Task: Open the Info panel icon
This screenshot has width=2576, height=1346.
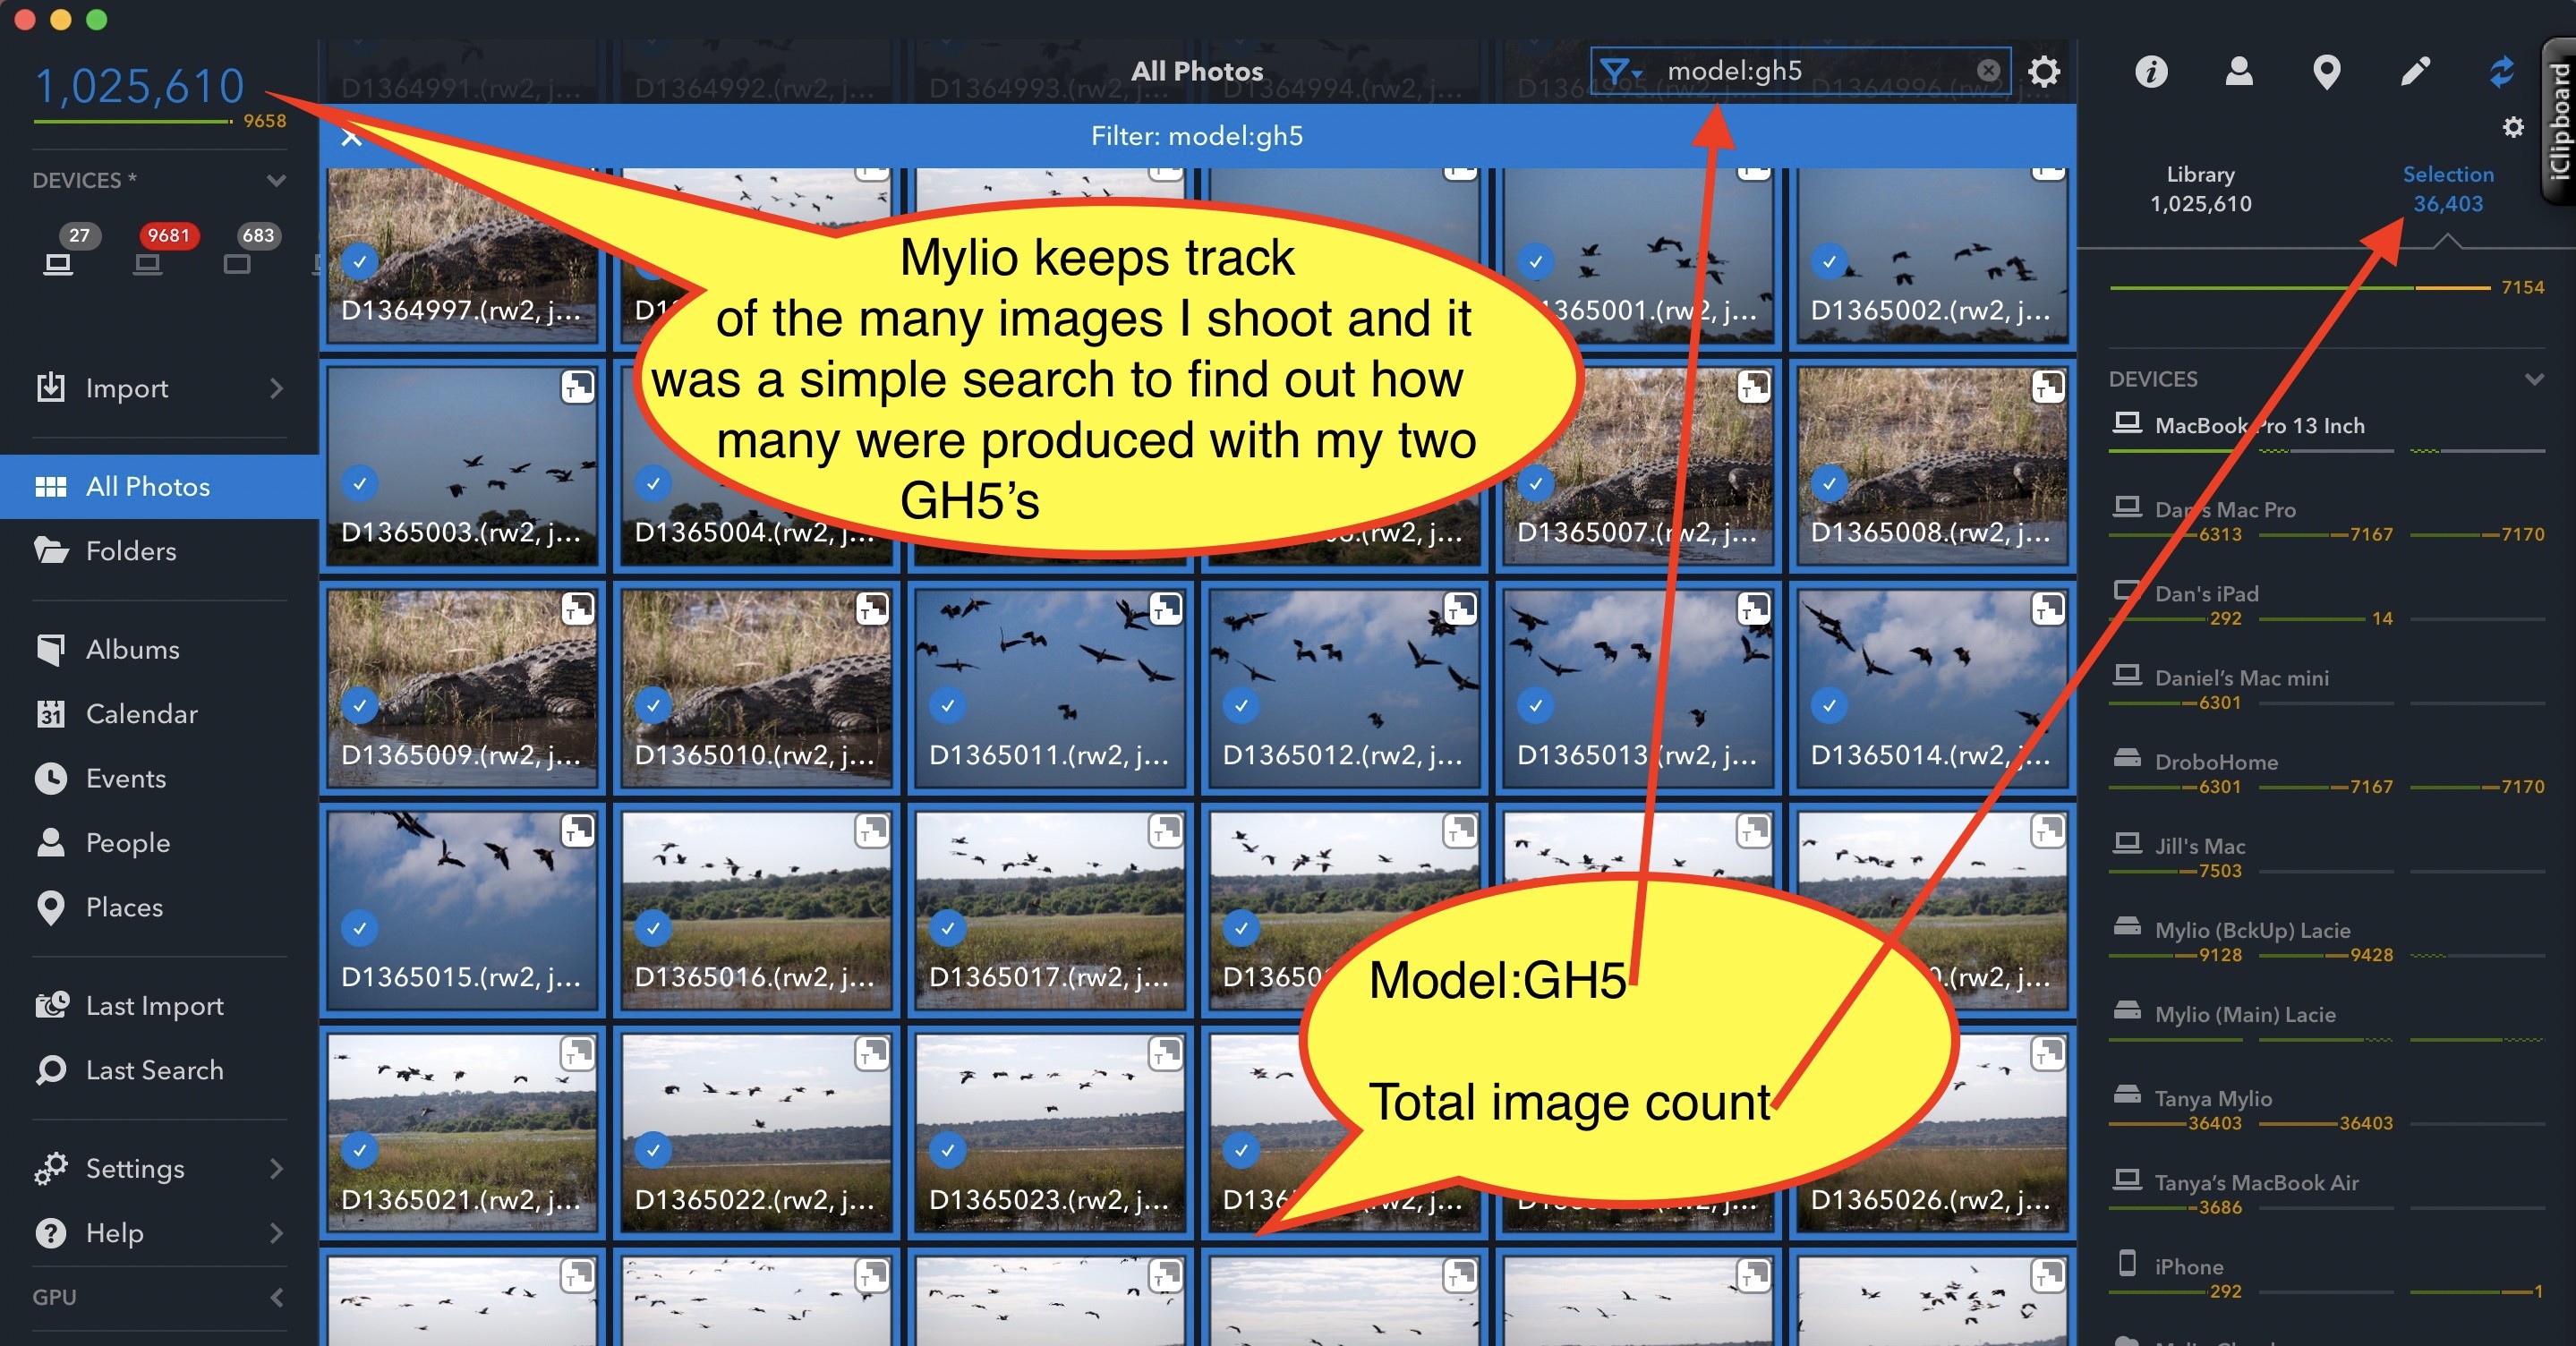Action: click(x=2151, y=71)
